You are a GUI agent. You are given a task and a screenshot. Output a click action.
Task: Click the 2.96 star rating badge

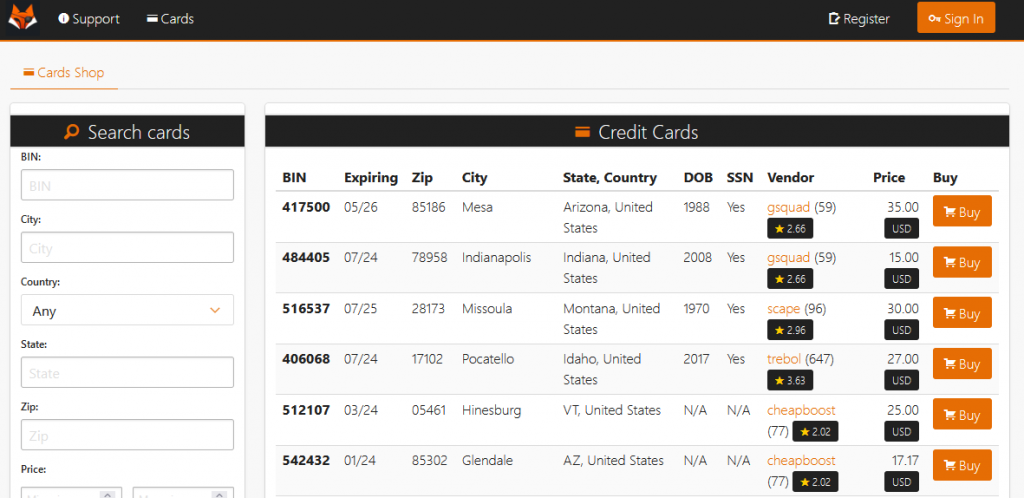[790, 330]
